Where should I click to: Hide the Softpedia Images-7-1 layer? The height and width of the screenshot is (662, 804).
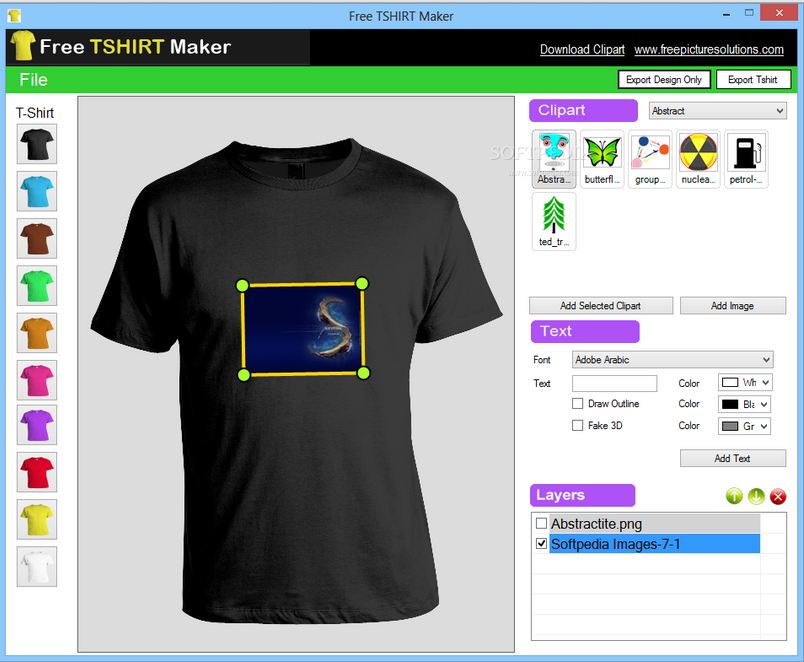pyautogui.click(x=541, y=544)
